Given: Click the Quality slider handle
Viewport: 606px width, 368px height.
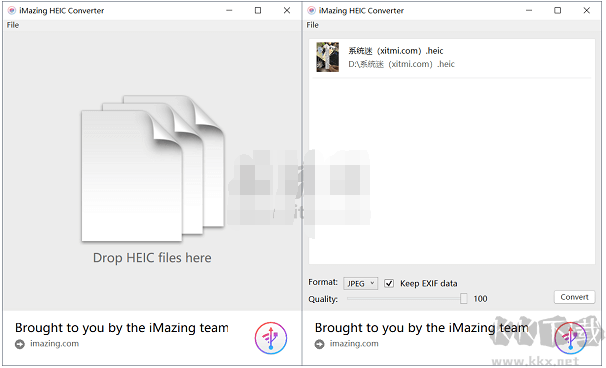Looking at the screenshot, I should click(463, 298).
